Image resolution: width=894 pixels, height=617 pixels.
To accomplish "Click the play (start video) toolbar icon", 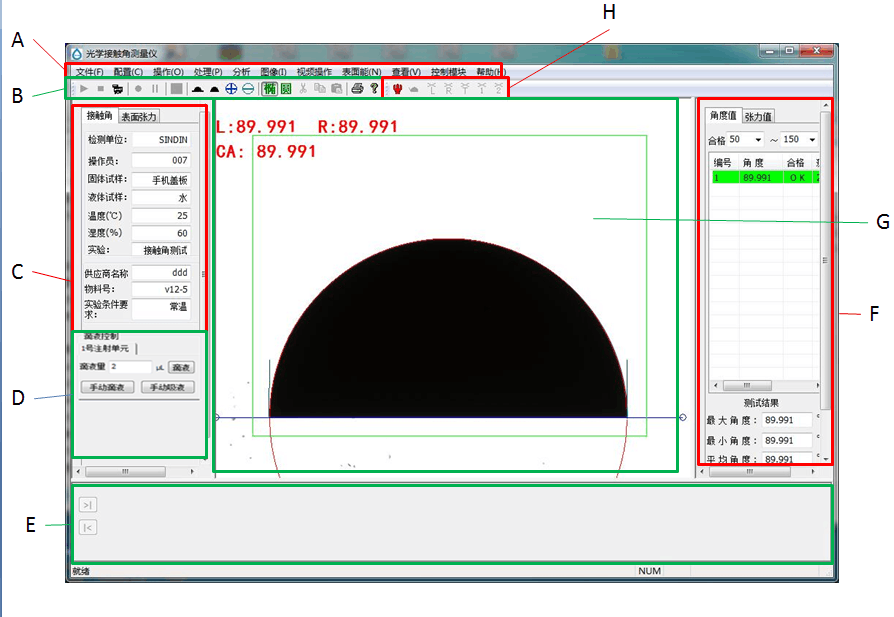I will click(x=84, y=89).
